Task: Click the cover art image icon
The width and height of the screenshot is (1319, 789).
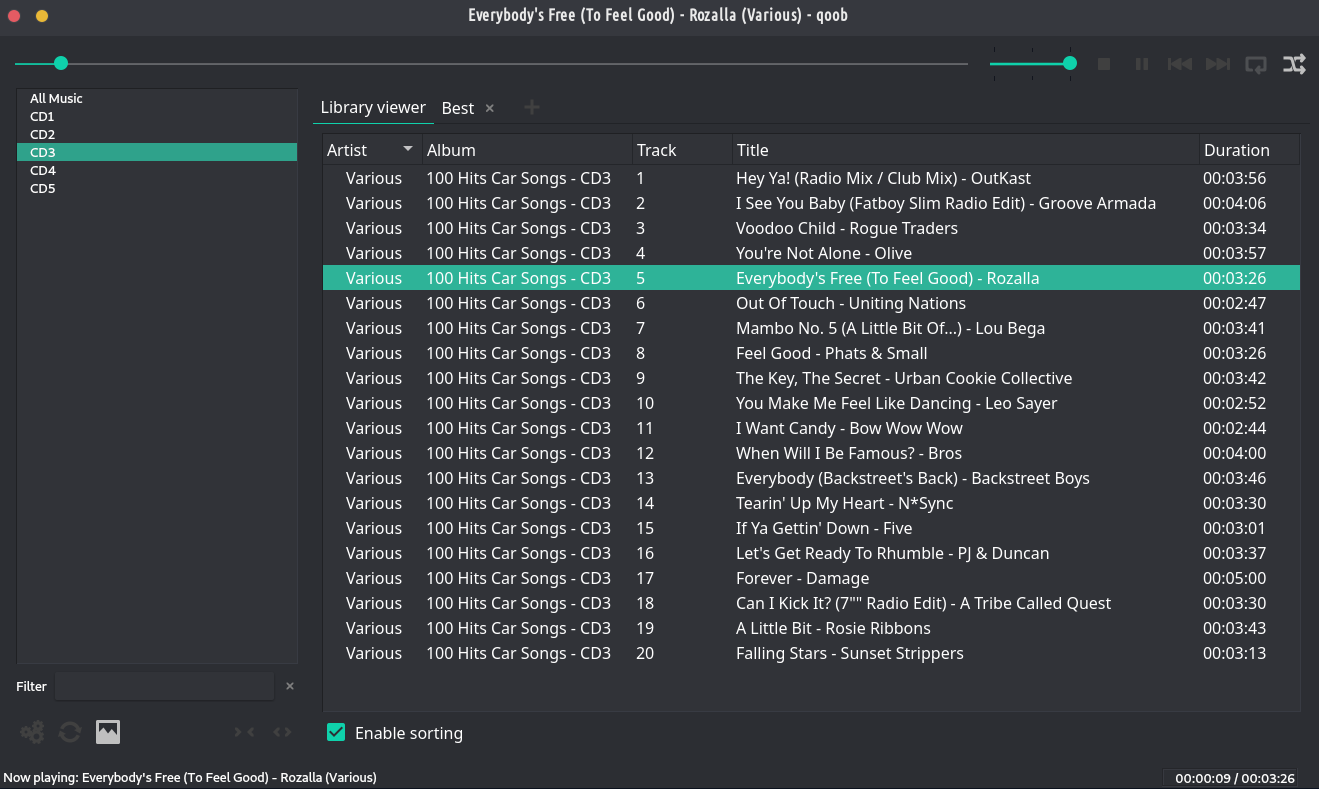Action: click(x=108, y=732)
